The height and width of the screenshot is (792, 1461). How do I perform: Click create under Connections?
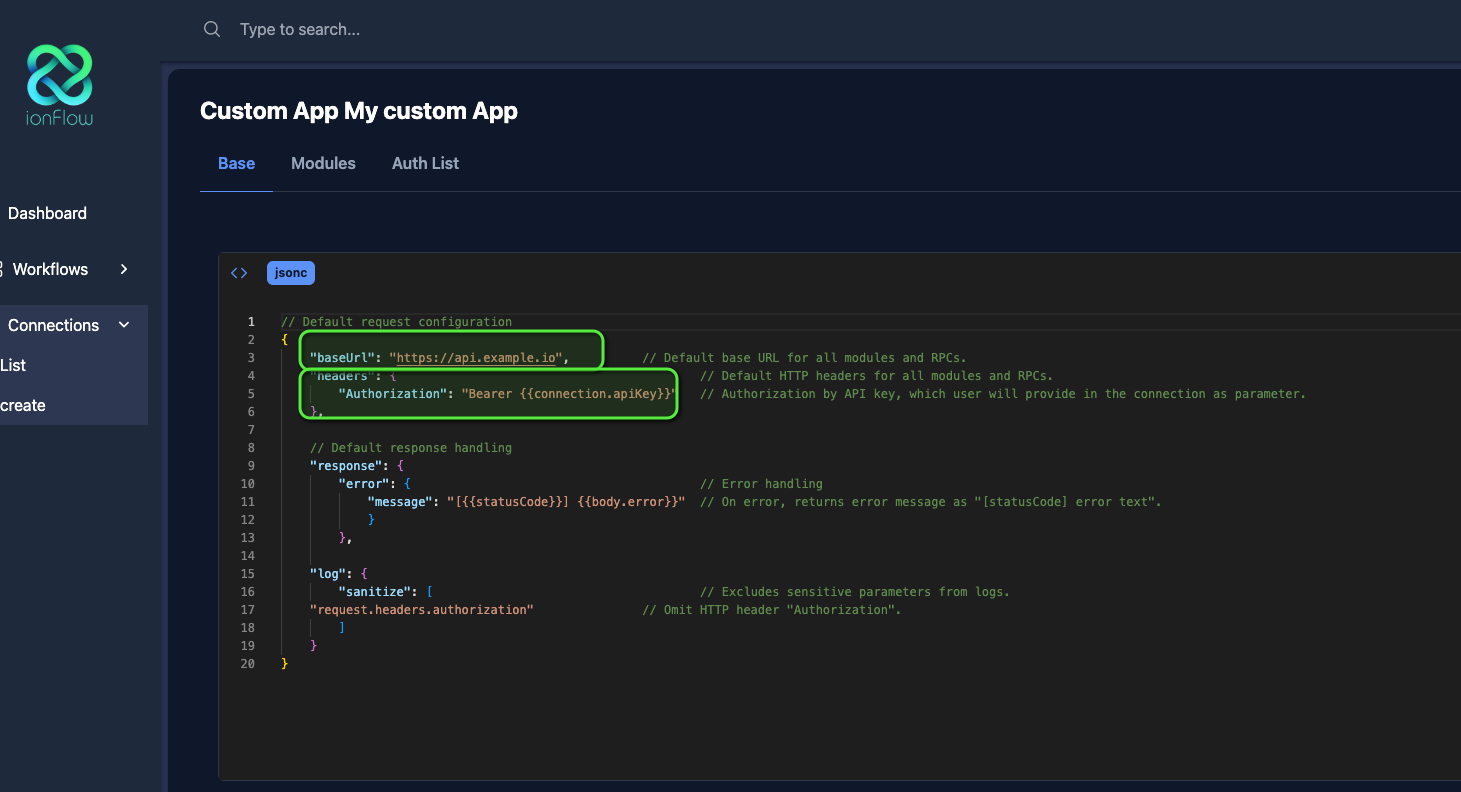[x=22, y=405]
